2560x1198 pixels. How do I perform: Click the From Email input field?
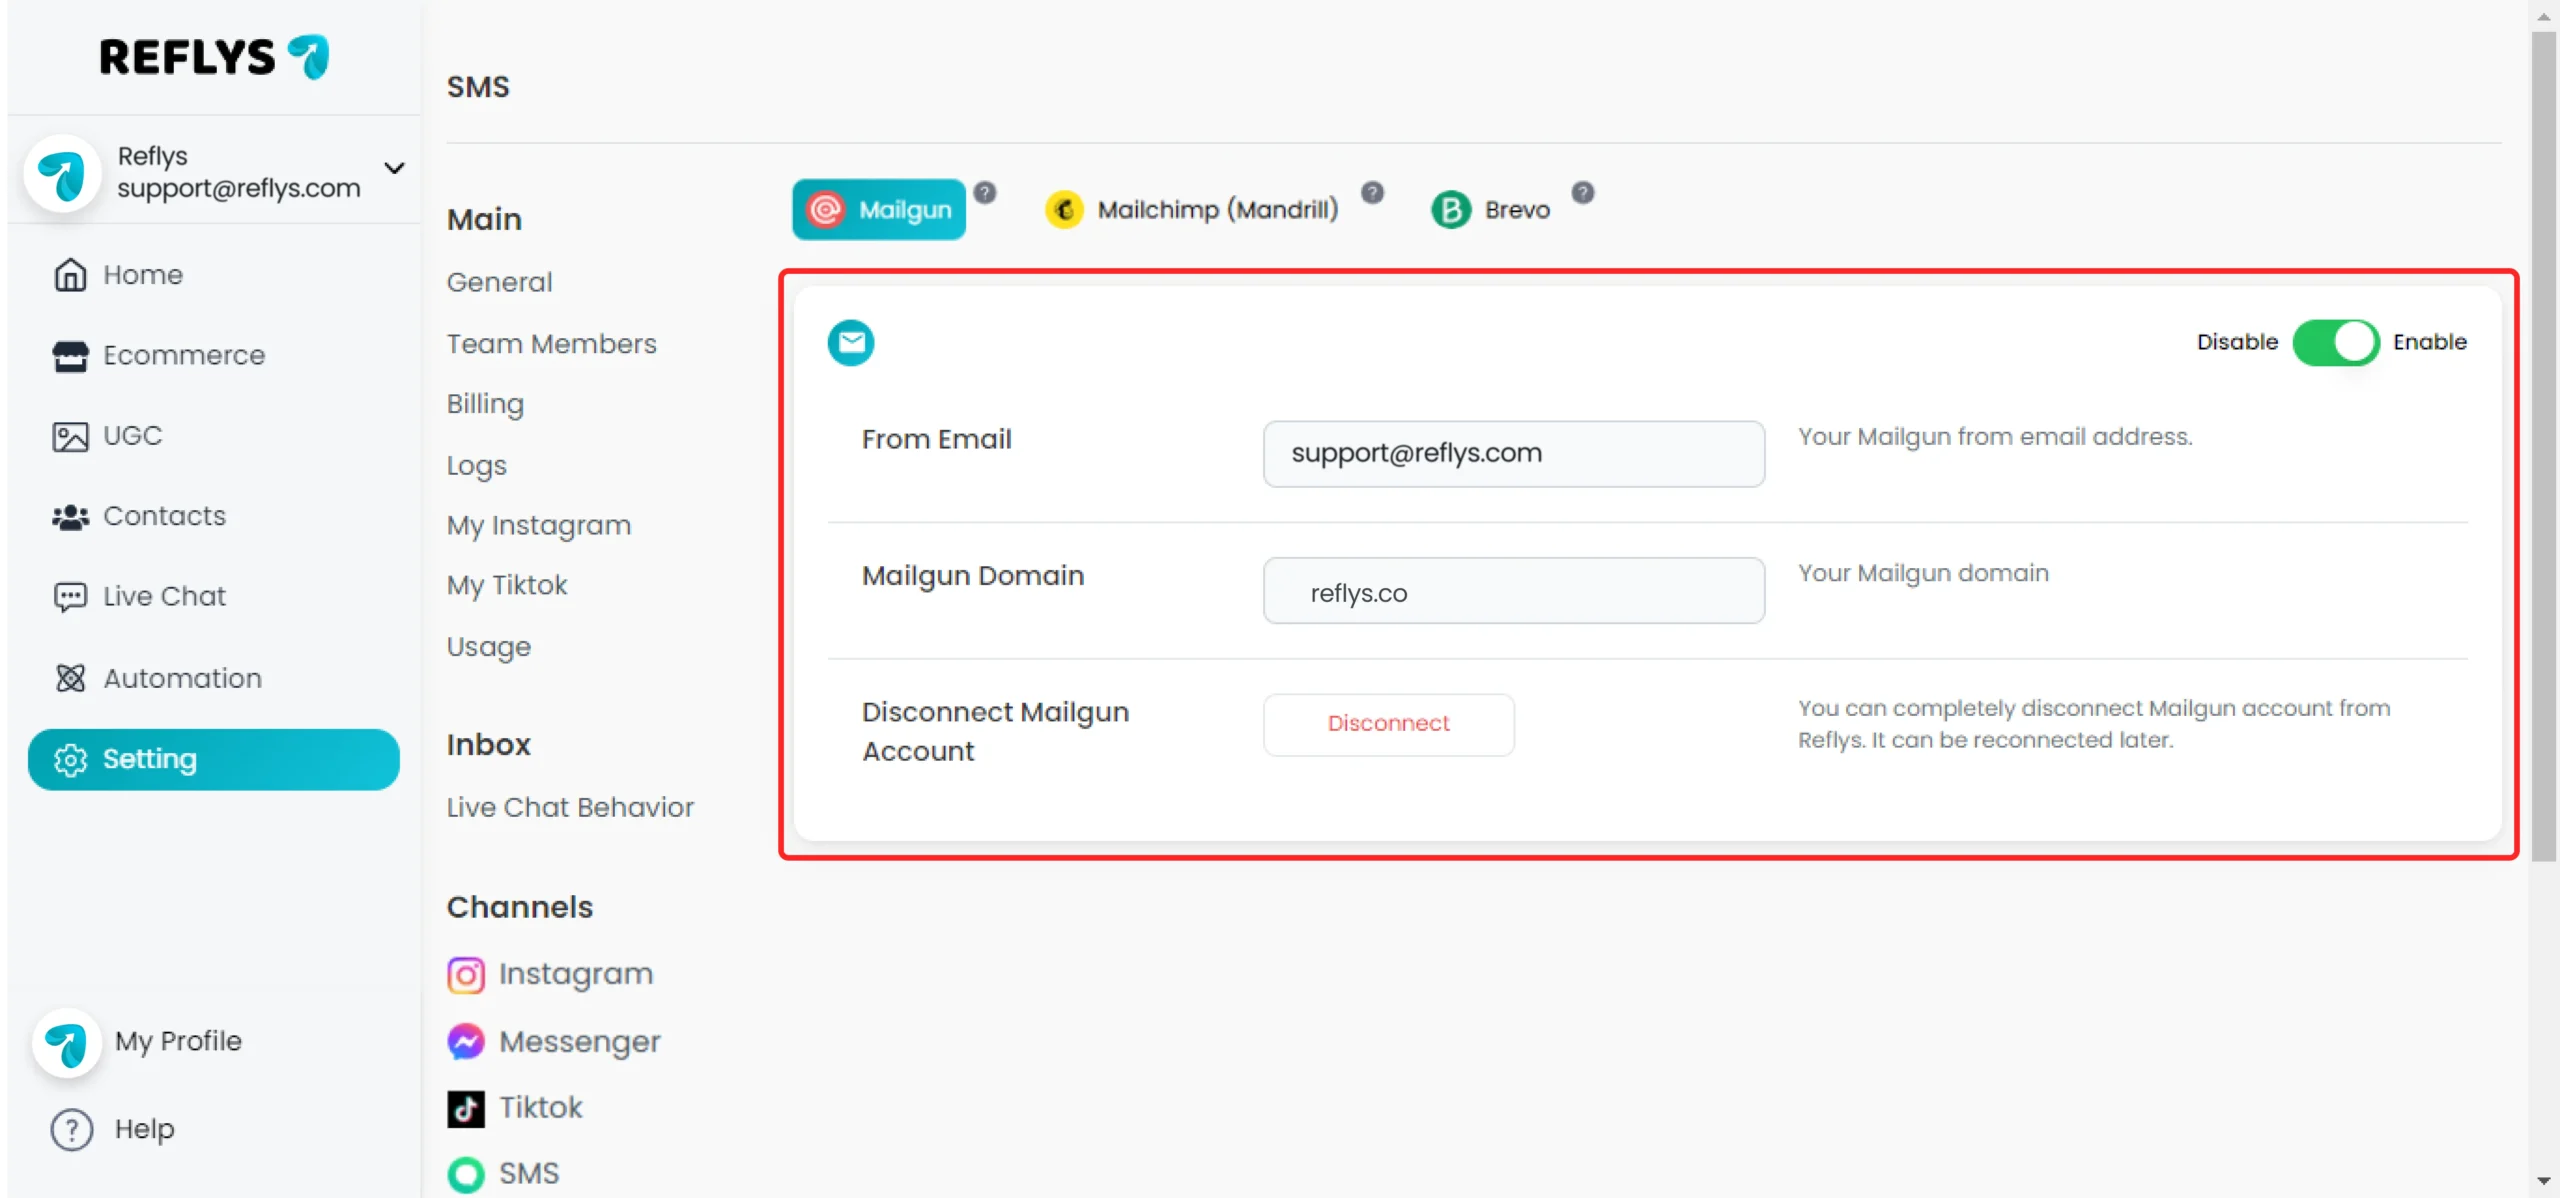coord(1514,454)
